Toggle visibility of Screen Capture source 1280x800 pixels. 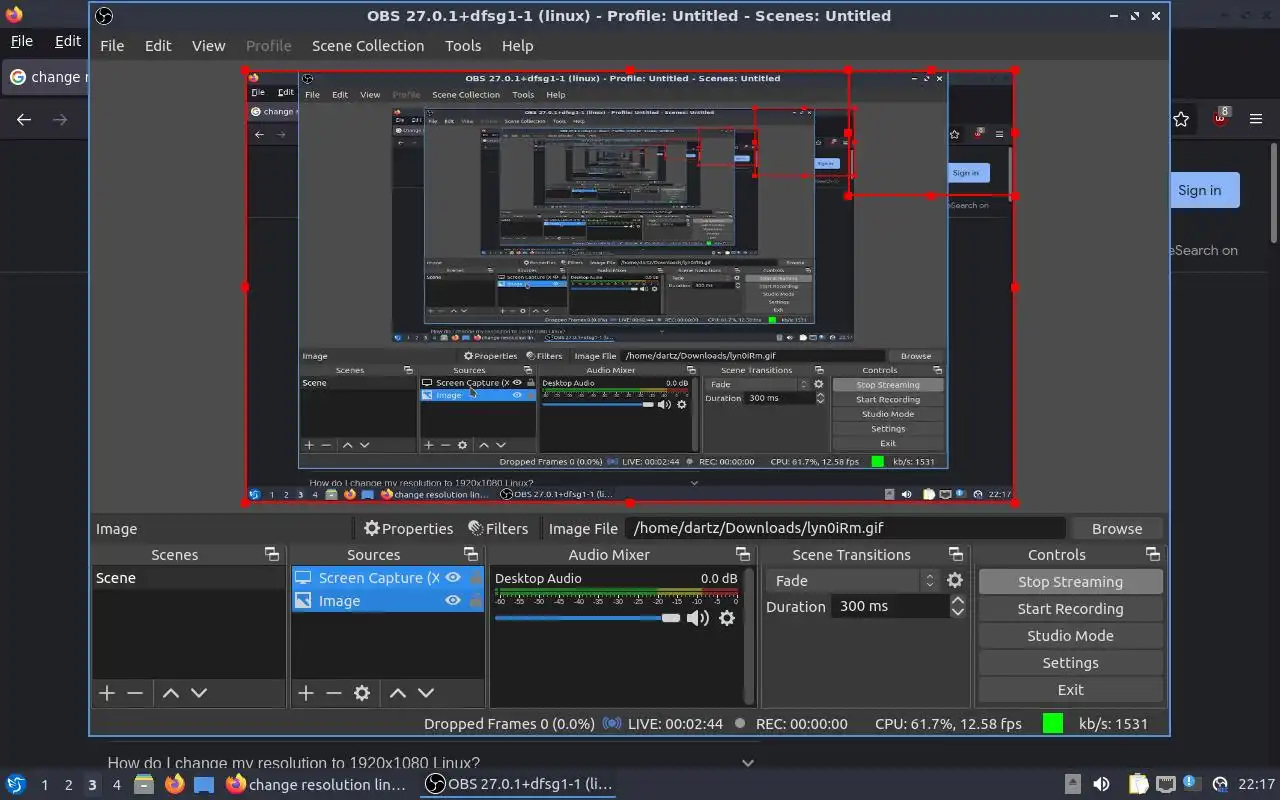coord(453,577)
